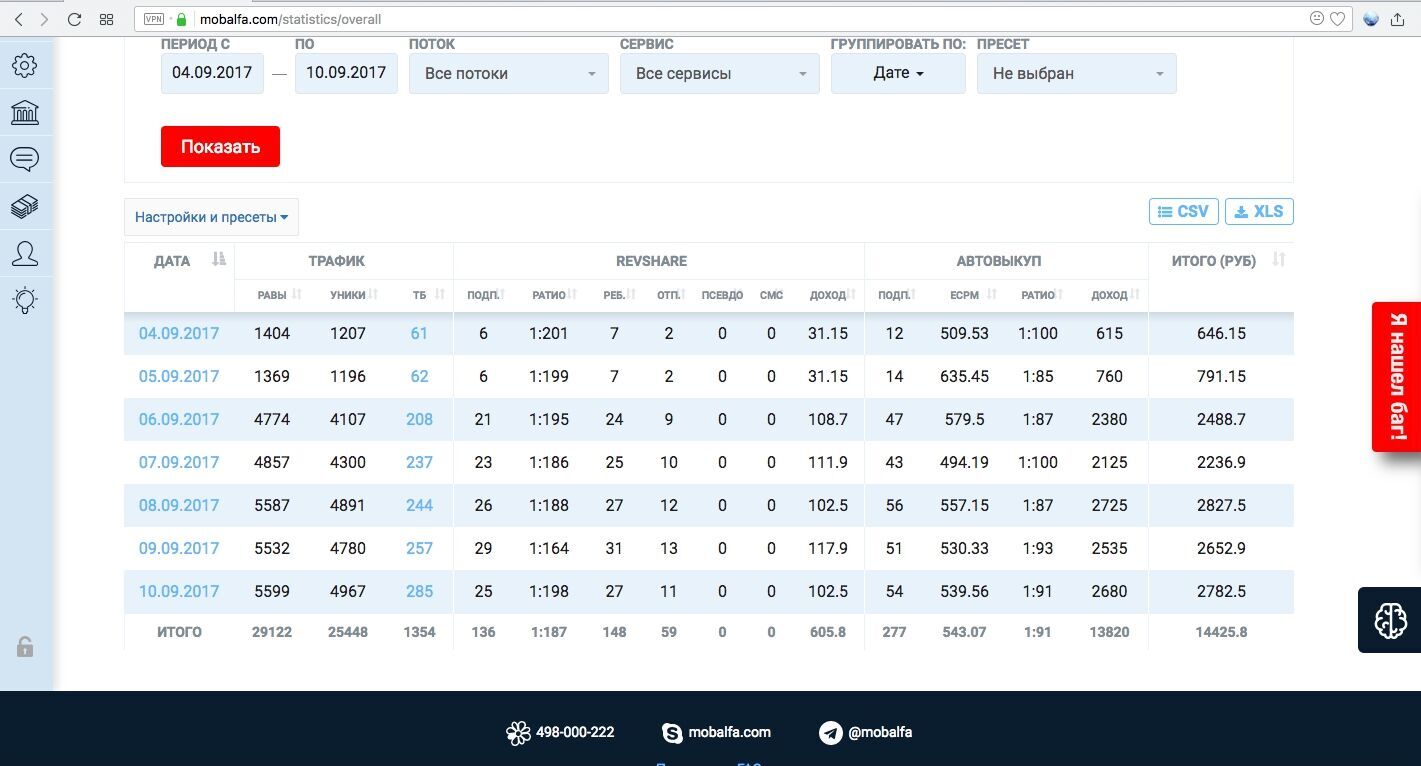Click the period start date field
Image resolution: width=1421 pixels, height=766 pixels.
(x=212, y=74)
